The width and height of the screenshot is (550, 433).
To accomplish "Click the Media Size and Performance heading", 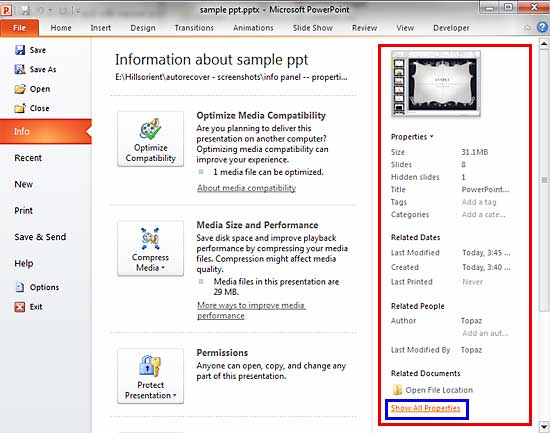I will (x=257, y=225).
